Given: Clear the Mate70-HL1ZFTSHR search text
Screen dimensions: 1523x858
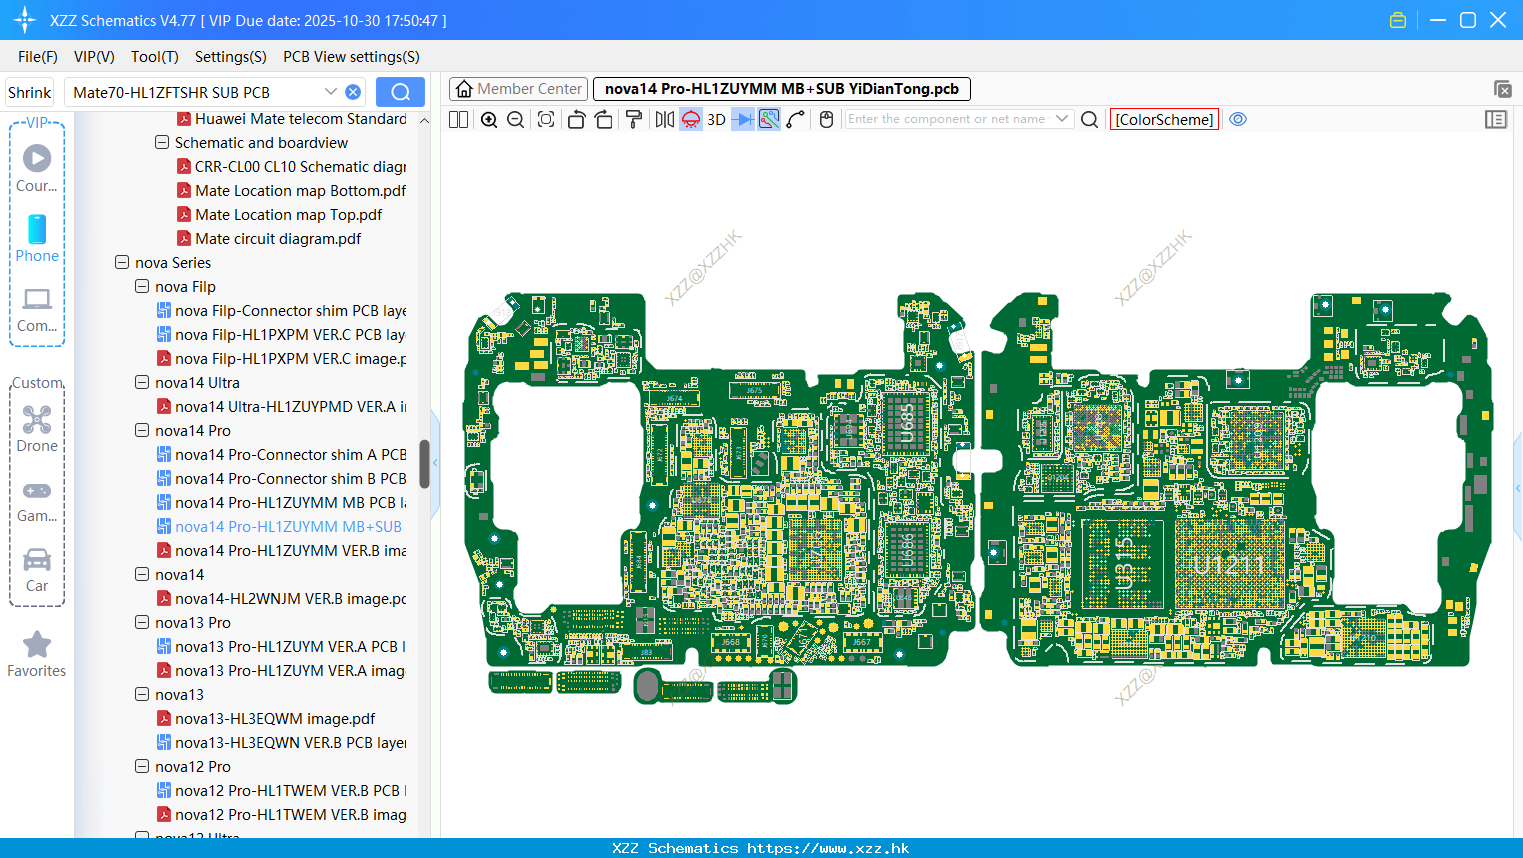Looking at the screenshot, I should [353, 92].
